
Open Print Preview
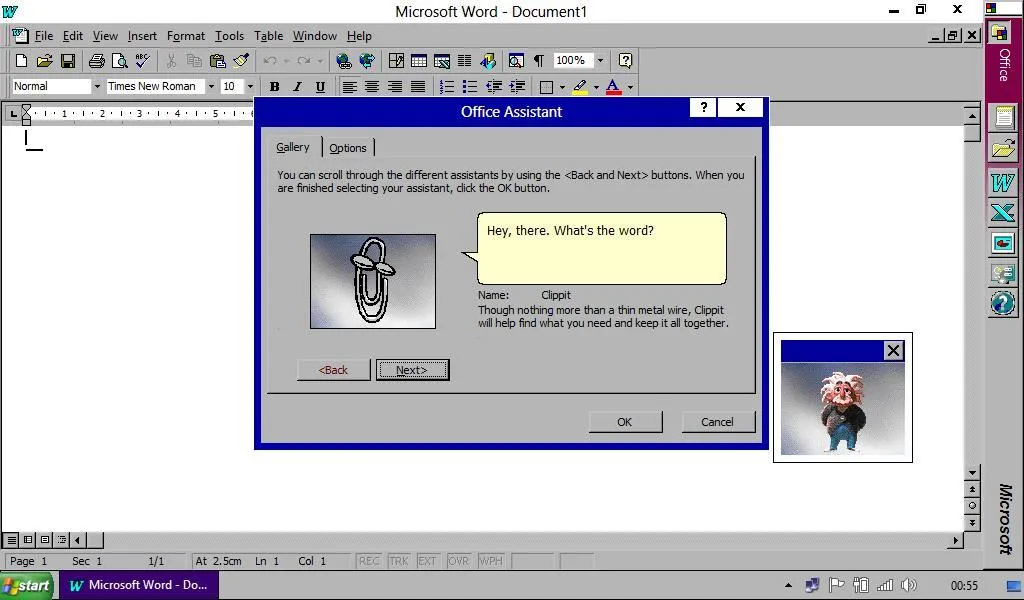tap(119, 60)
